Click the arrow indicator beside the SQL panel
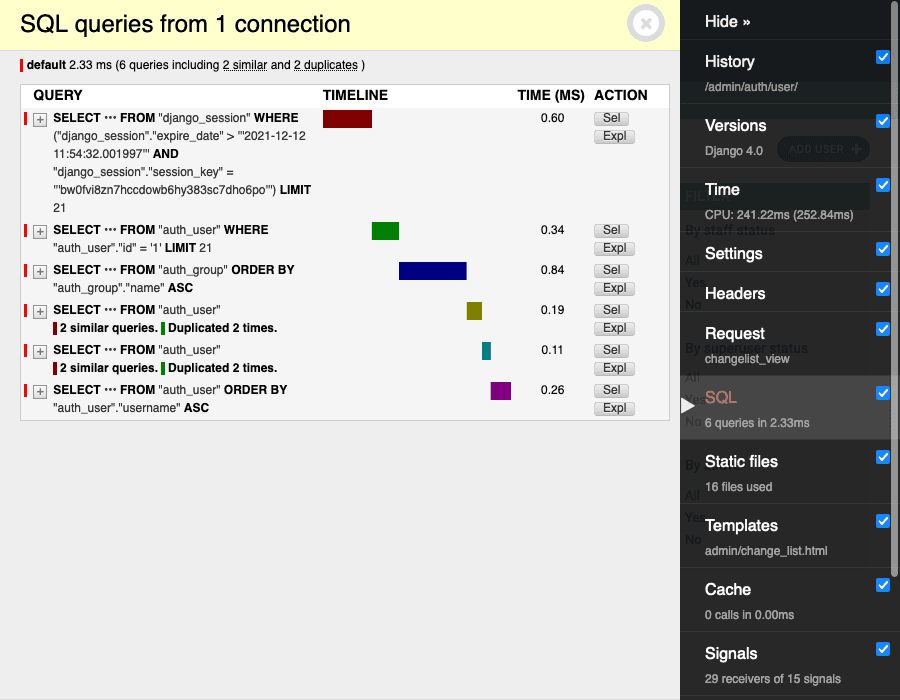Viewport: 900px width, 700px height. [x=686, y=405]
